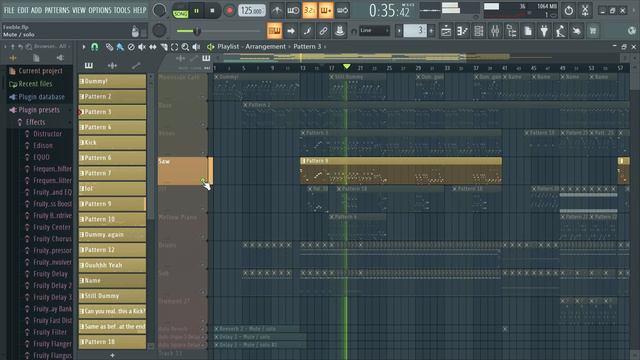Select previous pattern with left arrow
This screenshot has height=360, width=640.
399,31
